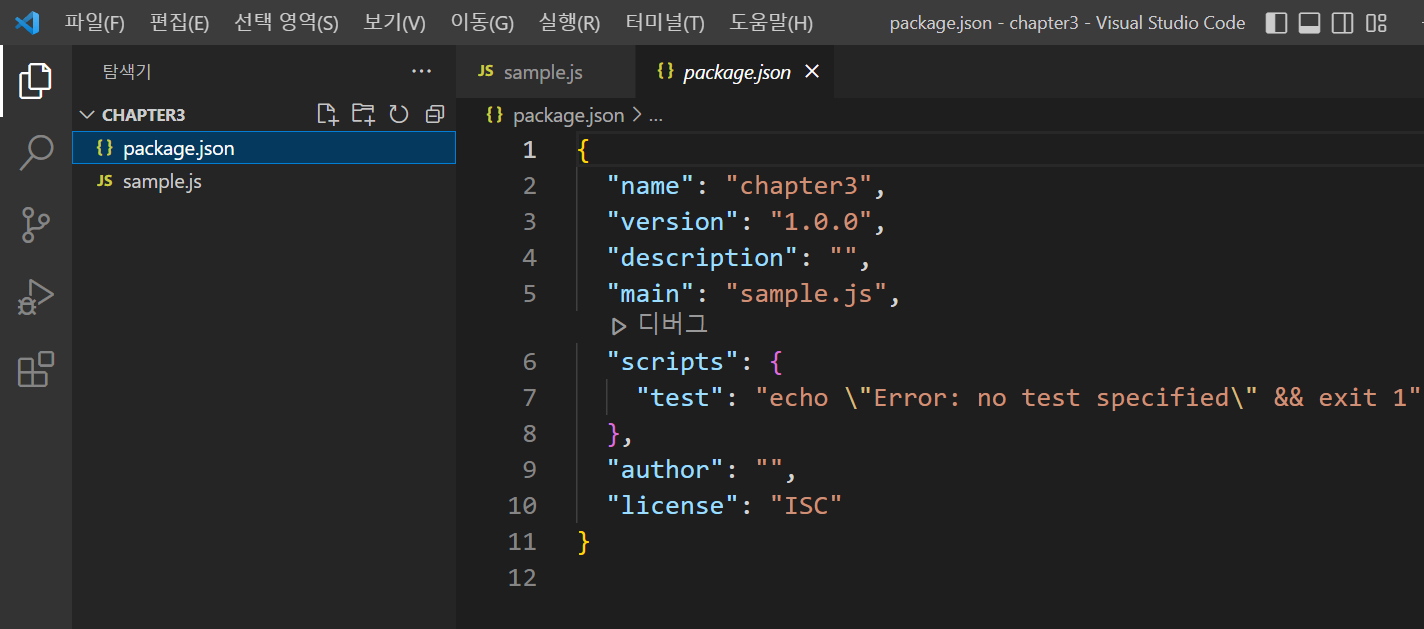Click the "1.0.0" version value
The image size is (1424, 629).
tap(821, 222)
